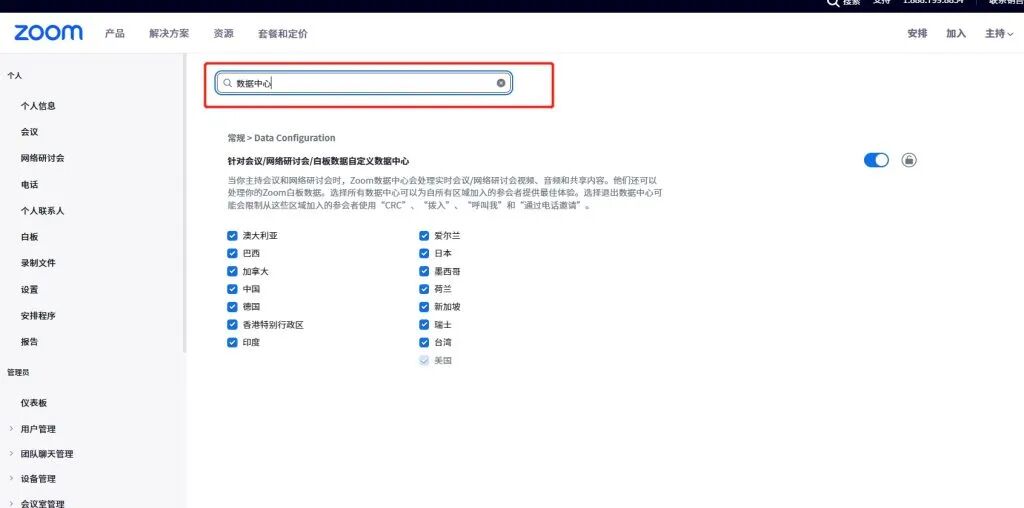Open 仪表板 in sidebar
The height and width of the screenshot is (508, 1024).
pyautogui.click(x=34, y=403)
